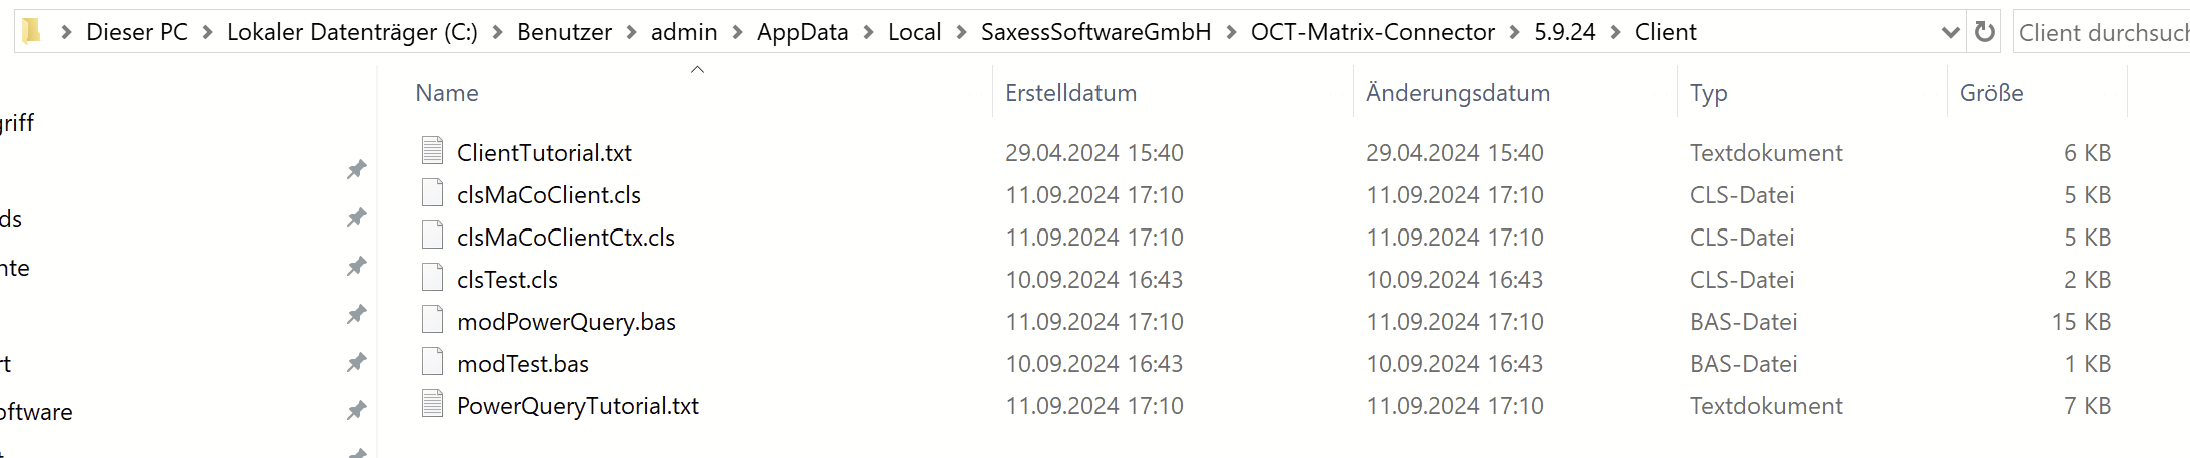Expand the chevron after AppData breadcrumb
The width and height of the screenshot is (2190, 458).
point(868,32)
